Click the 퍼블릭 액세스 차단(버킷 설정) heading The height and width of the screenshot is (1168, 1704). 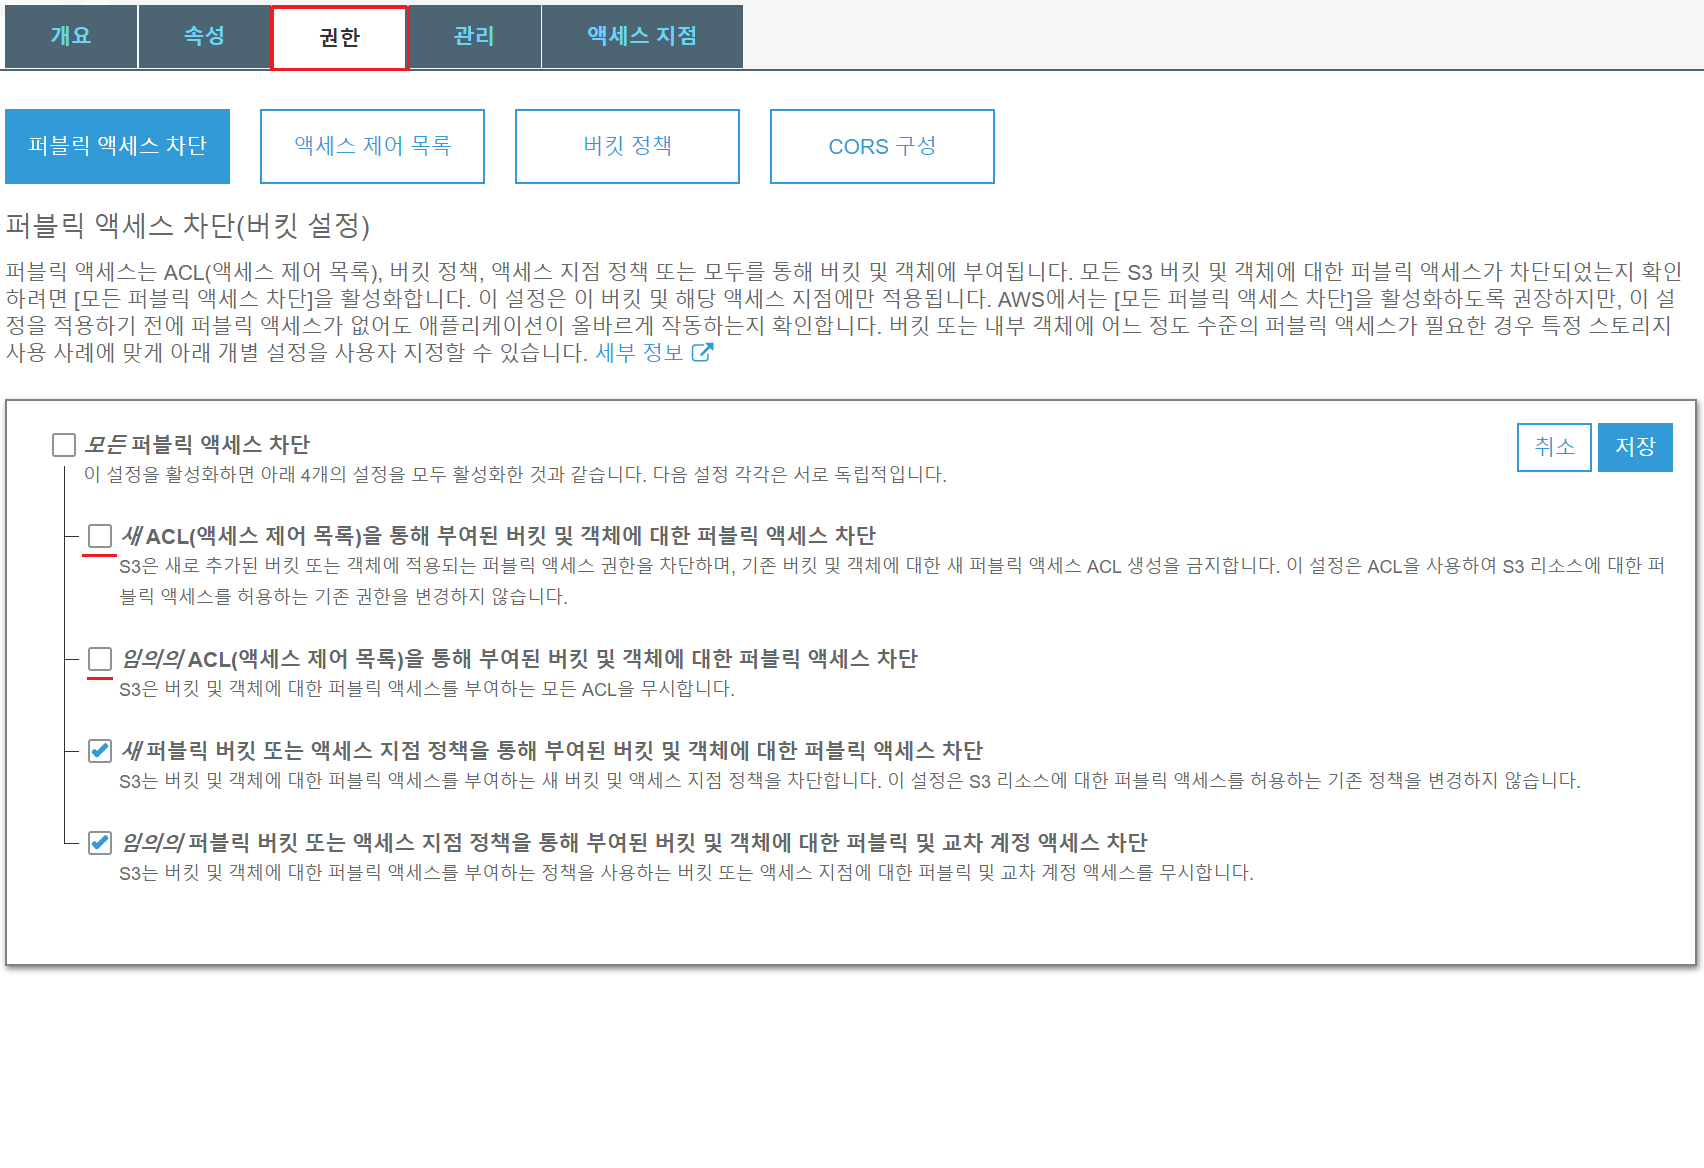click(188, 226)
